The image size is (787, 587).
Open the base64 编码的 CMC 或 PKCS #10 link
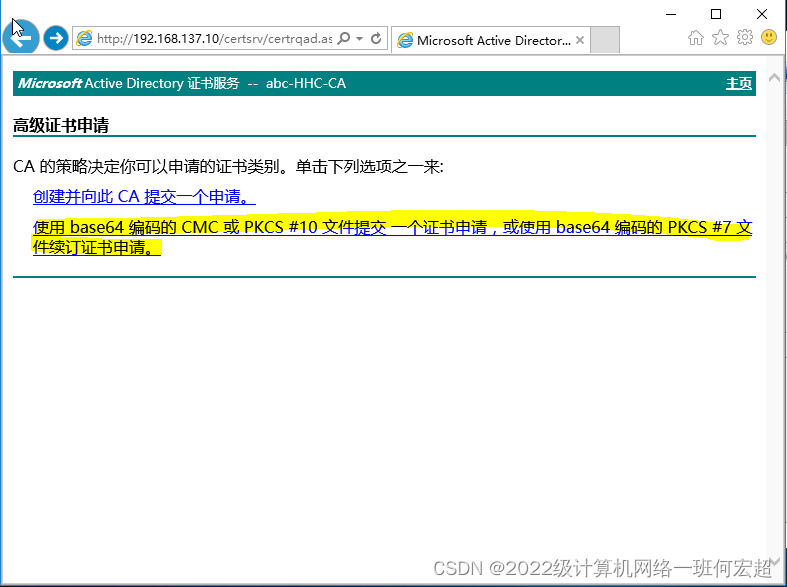point(392,237)
